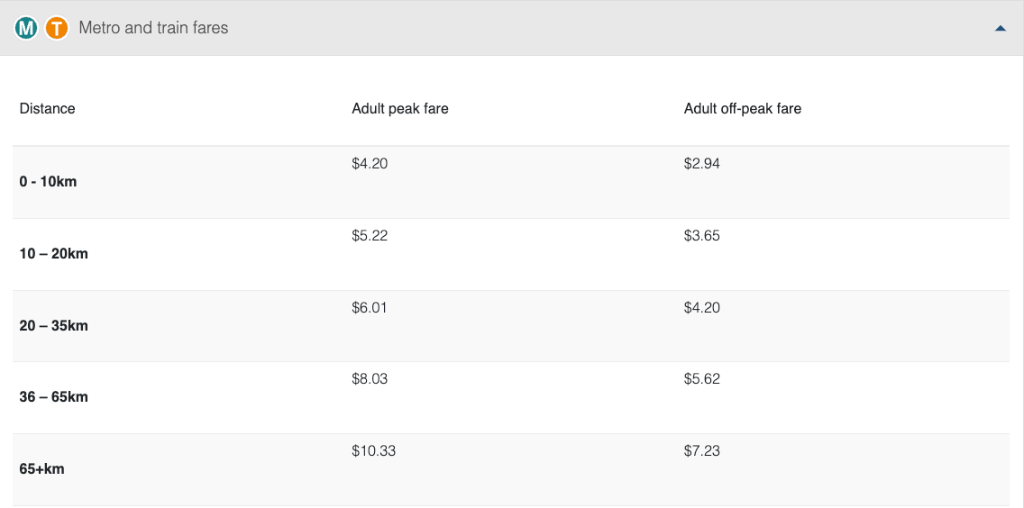Select the Distance column header
Viewport: 1024px width, 508px height.
47,108
